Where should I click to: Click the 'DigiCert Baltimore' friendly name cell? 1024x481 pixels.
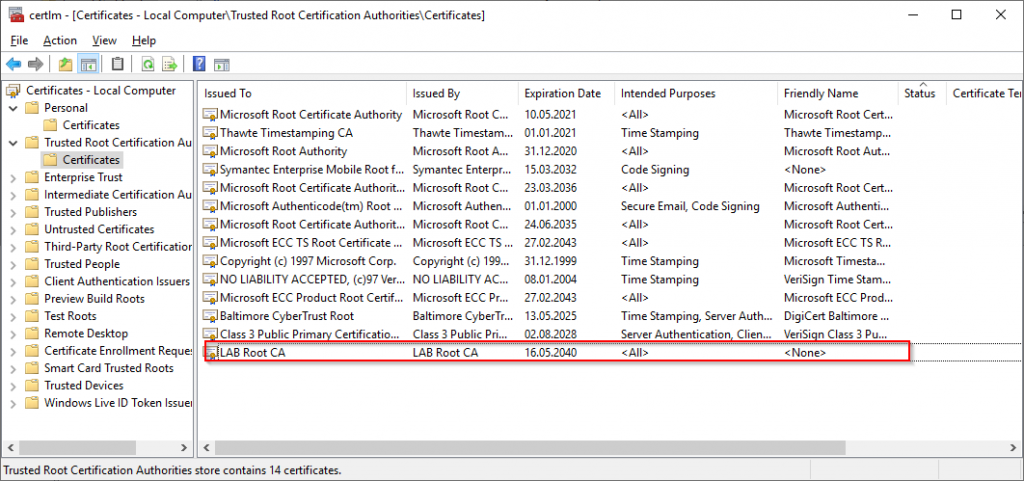click(836, 317)
